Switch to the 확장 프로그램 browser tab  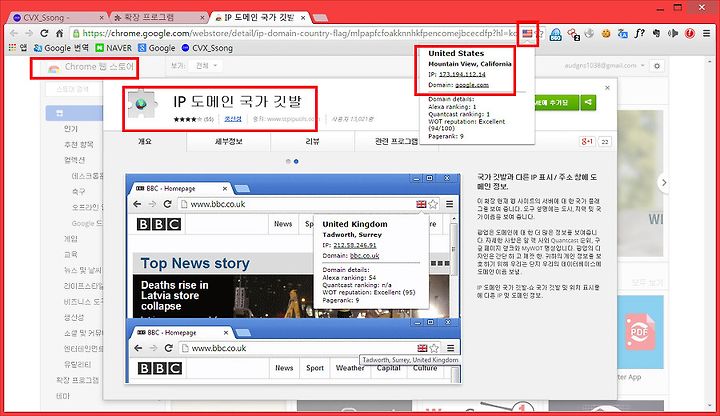(x=158, y=17)
